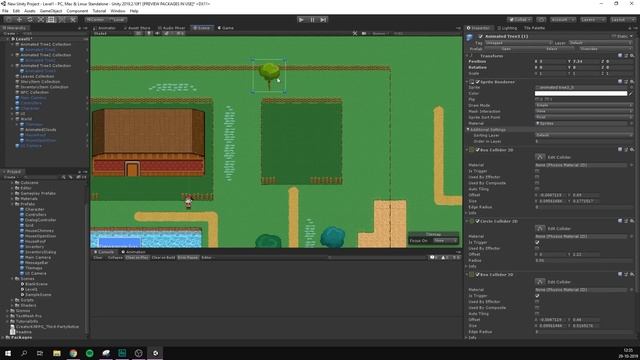Open the Windows Start menu
This screenshot has width=640, height=360.
coord(8,353)
